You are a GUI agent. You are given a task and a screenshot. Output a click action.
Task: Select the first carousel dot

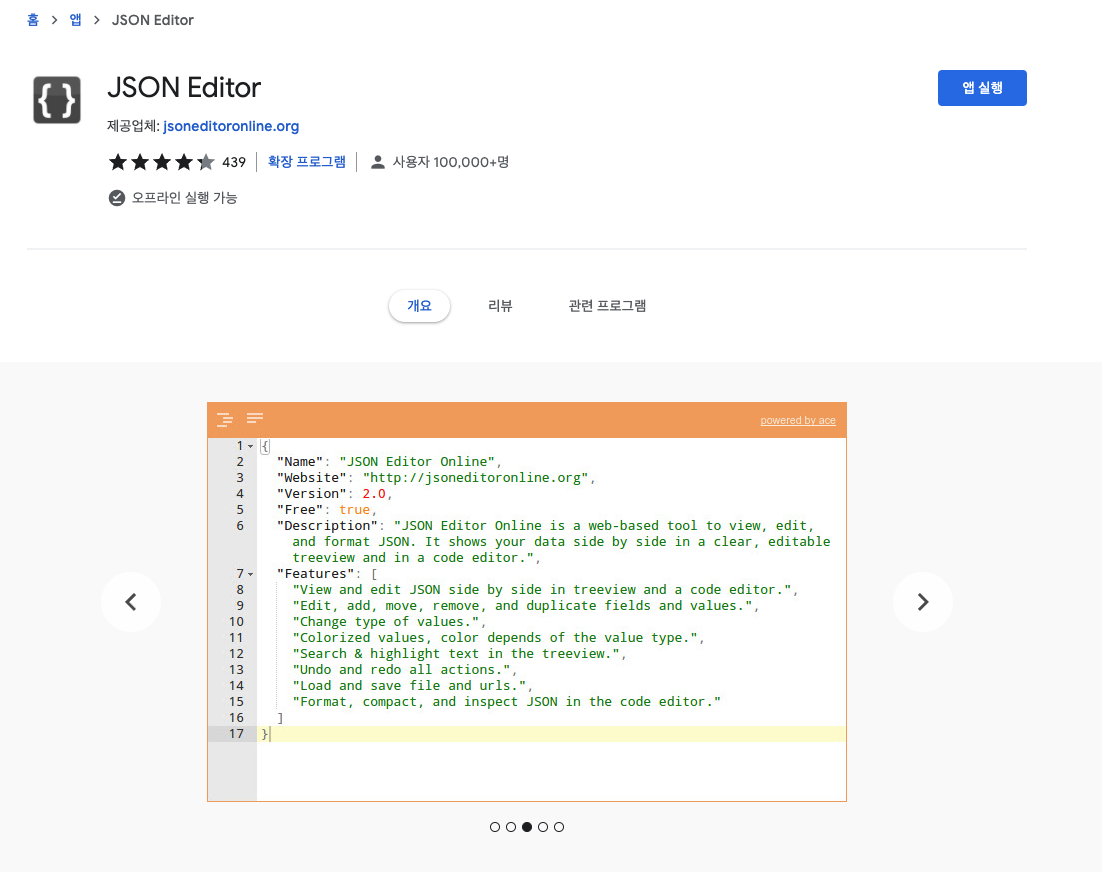[495, 827]
